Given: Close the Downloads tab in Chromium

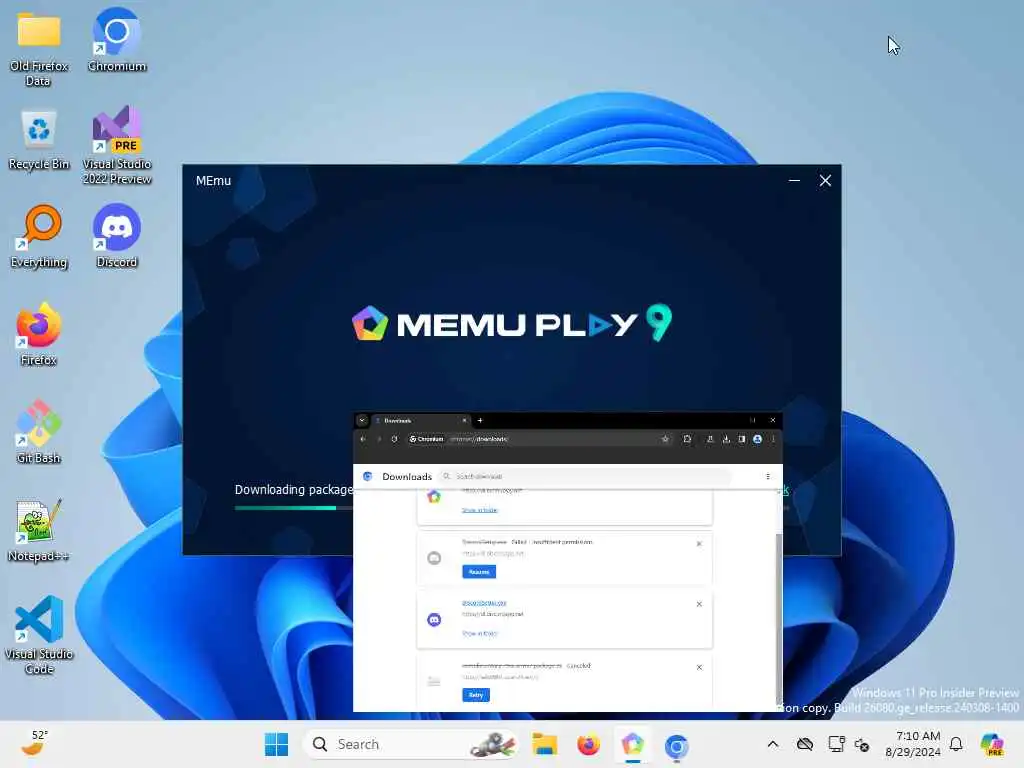Looking at the screenshot, I should (x=464, y=421).
